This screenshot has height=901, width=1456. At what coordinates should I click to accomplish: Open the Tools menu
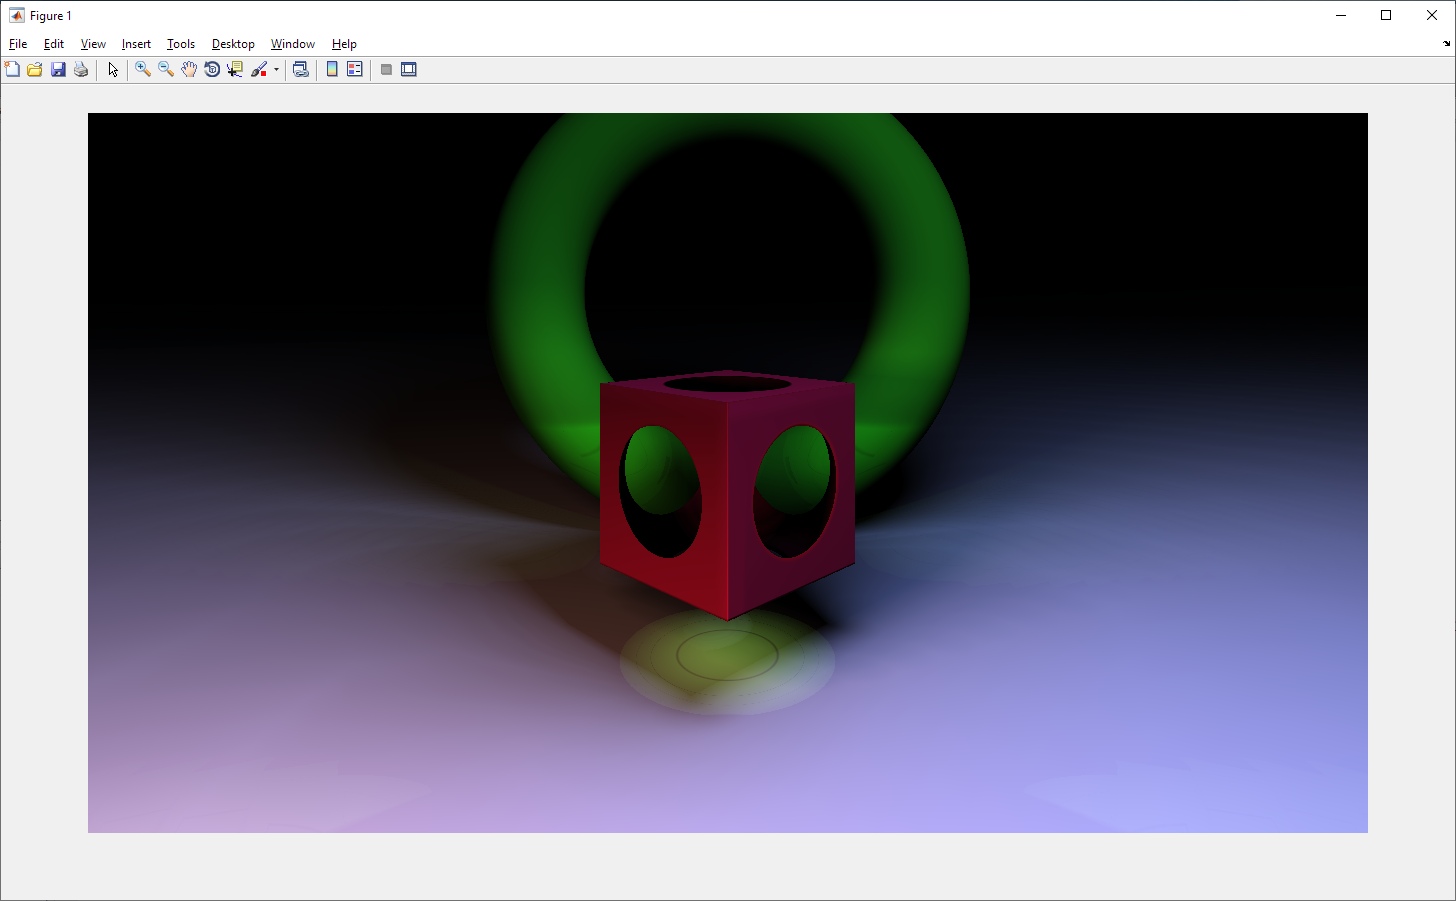180,44
